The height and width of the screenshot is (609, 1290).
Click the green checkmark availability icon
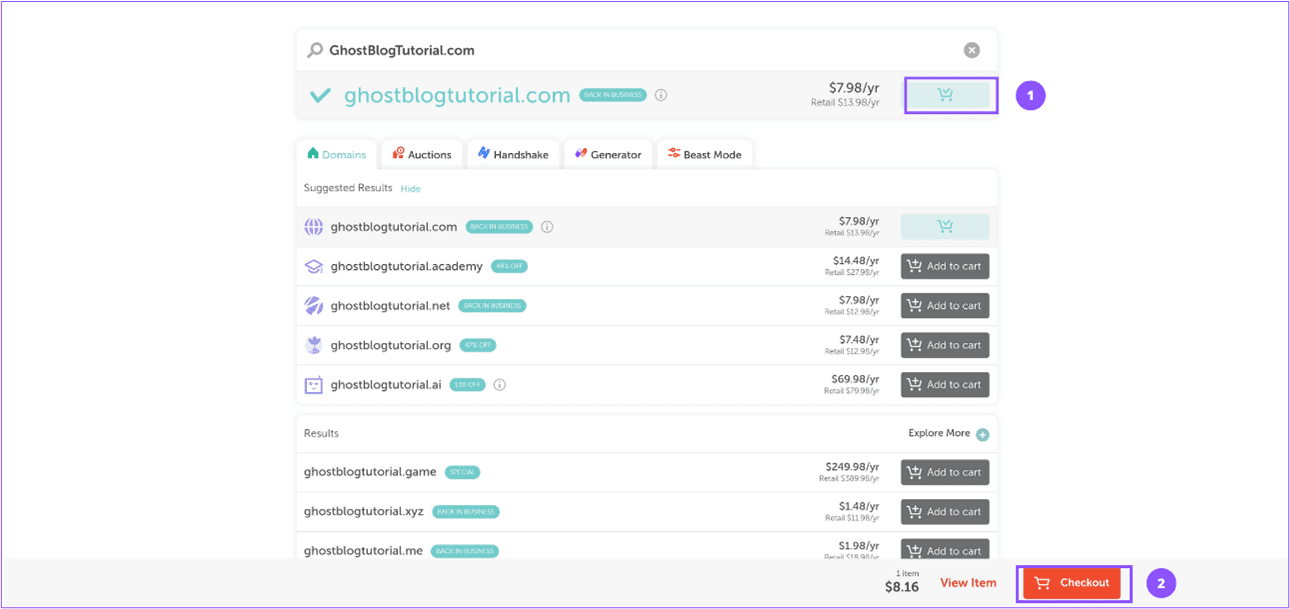point(320,96)
